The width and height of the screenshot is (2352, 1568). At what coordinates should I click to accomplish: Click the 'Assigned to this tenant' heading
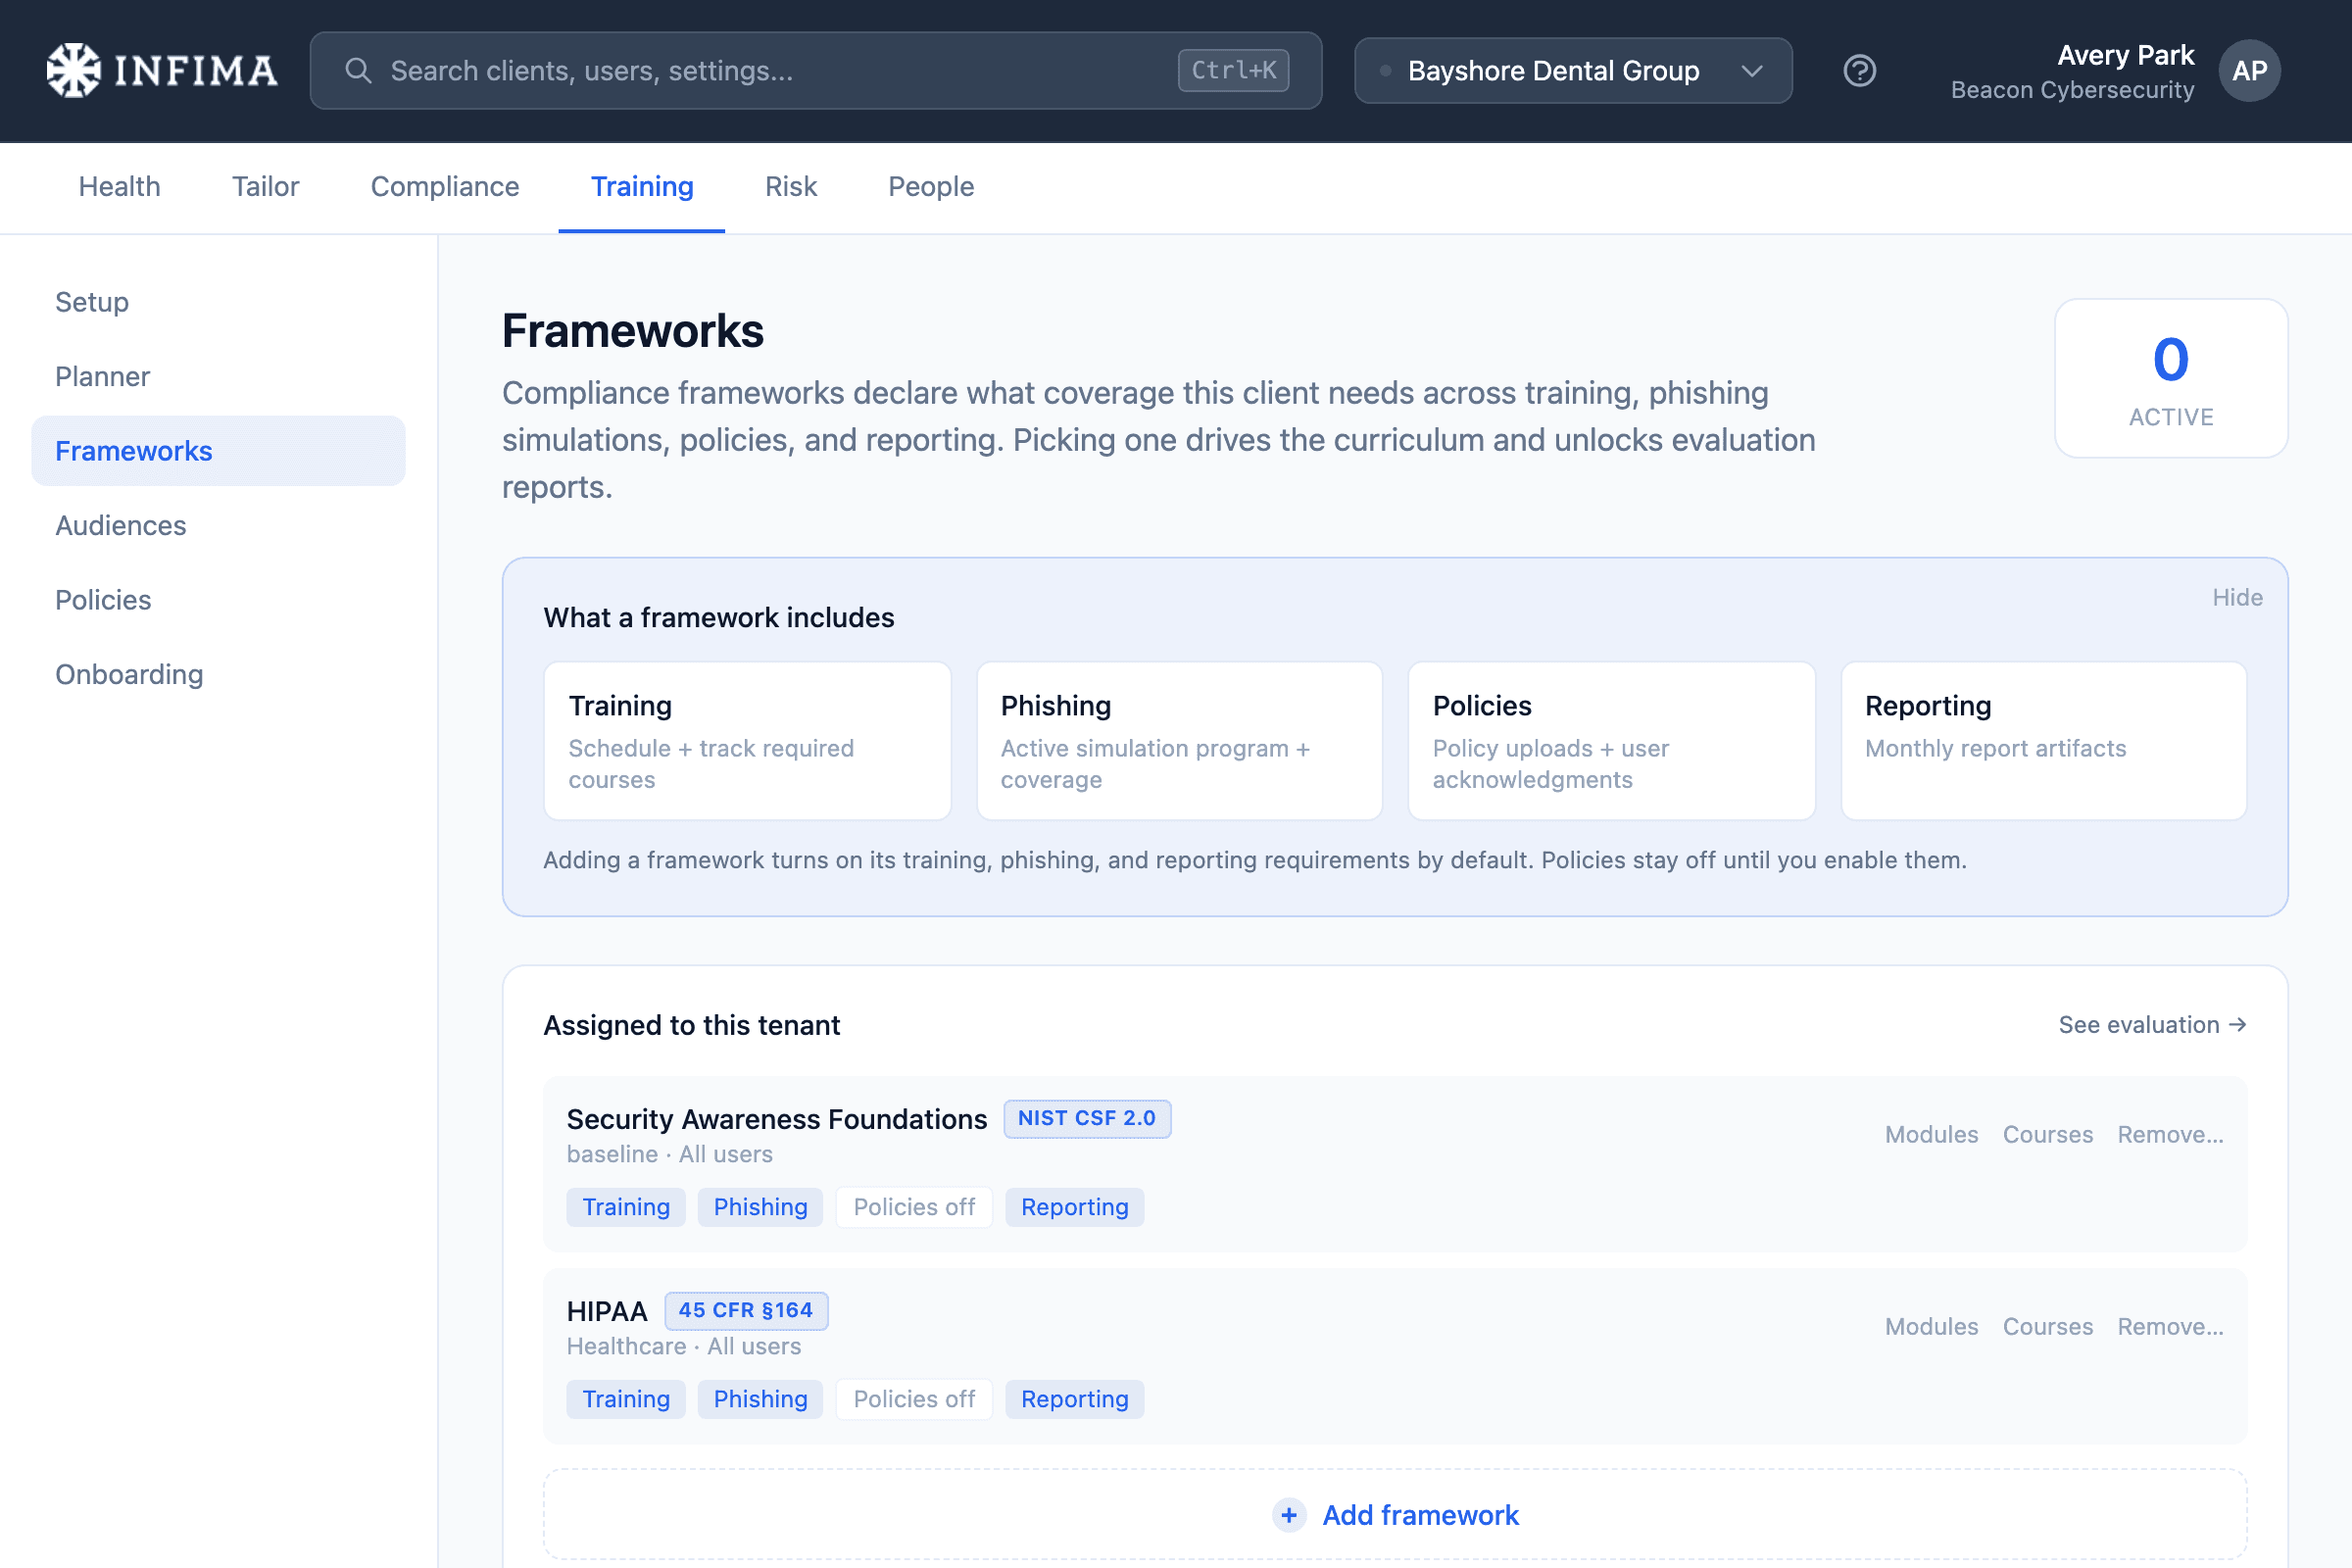pos(692,1025)
